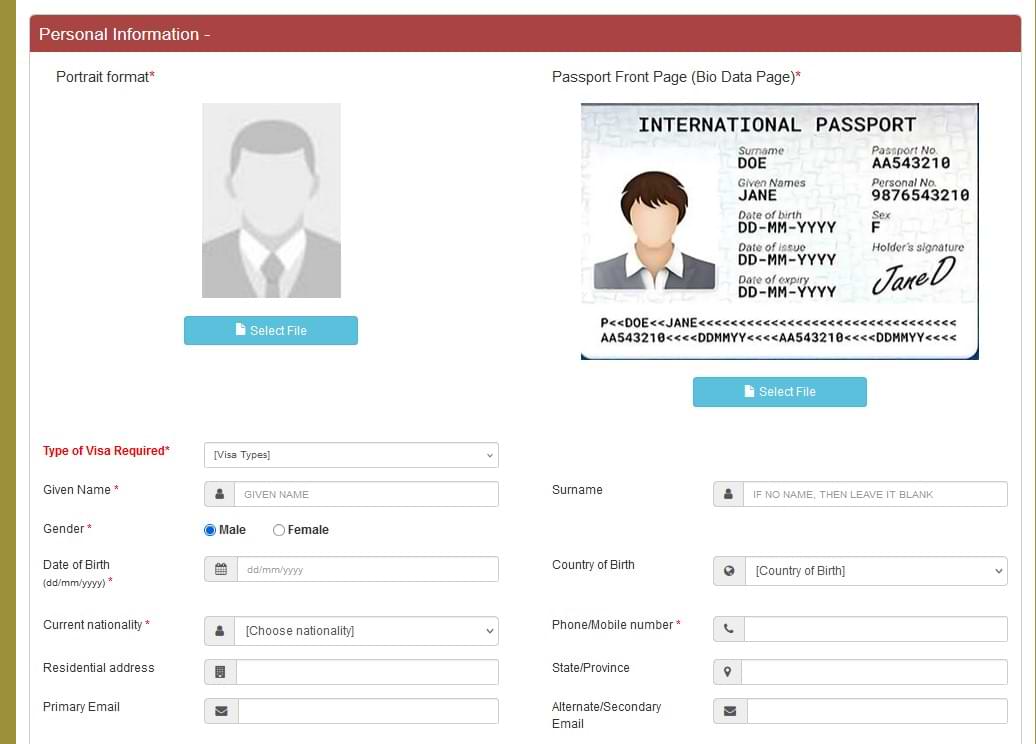The image size is (1036, 744).
Task: Click the 'Passport Front Page (Bio Data Page)' label
Action: tap(676, 77)
